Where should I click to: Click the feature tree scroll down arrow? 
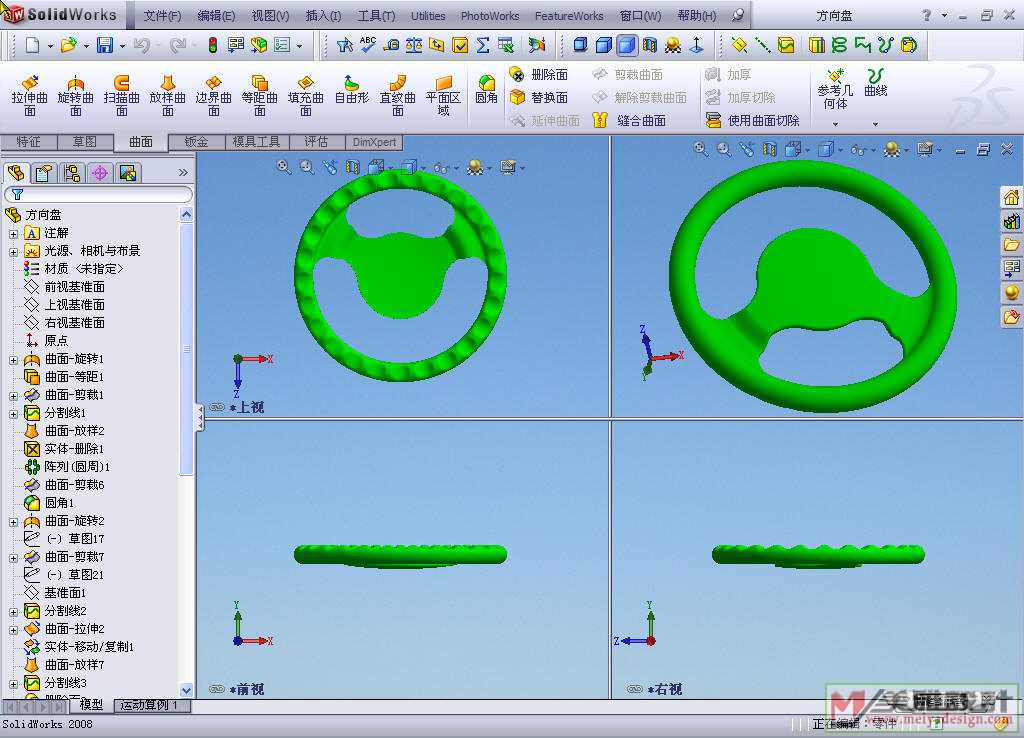click(186, 690)
